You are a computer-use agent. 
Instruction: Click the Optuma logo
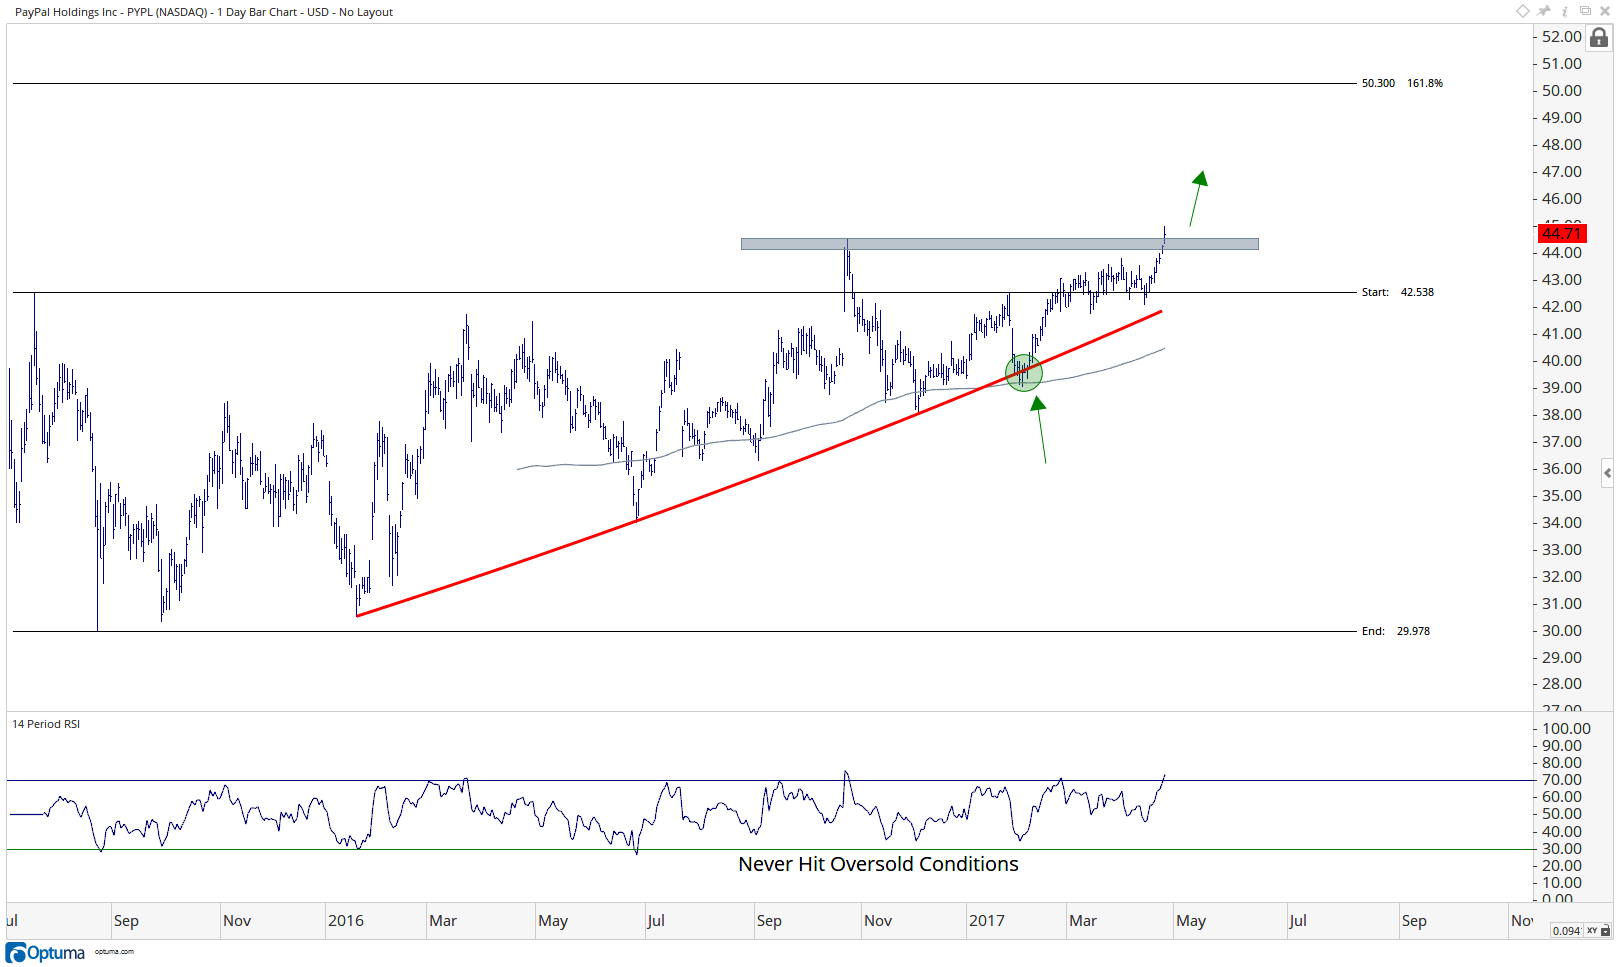46,953
